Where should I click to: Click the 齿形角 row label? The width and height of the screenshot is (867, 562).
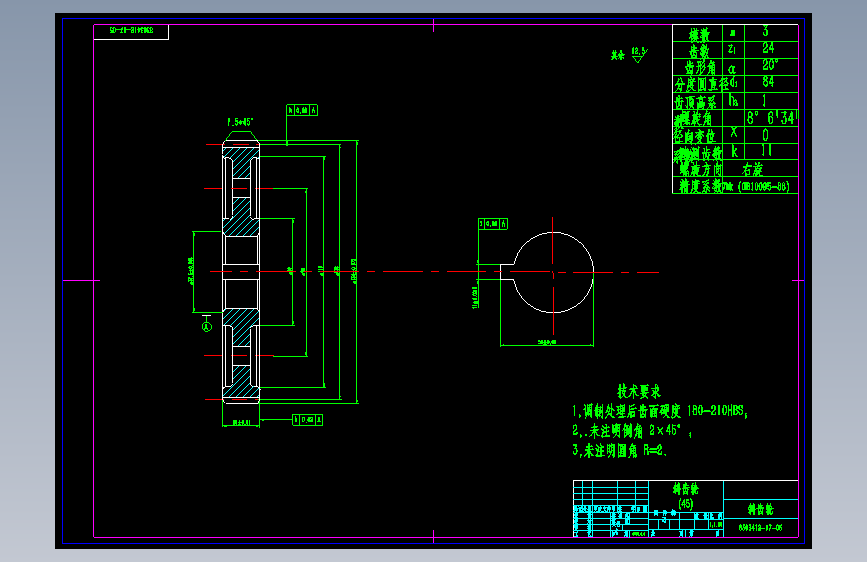700,68
